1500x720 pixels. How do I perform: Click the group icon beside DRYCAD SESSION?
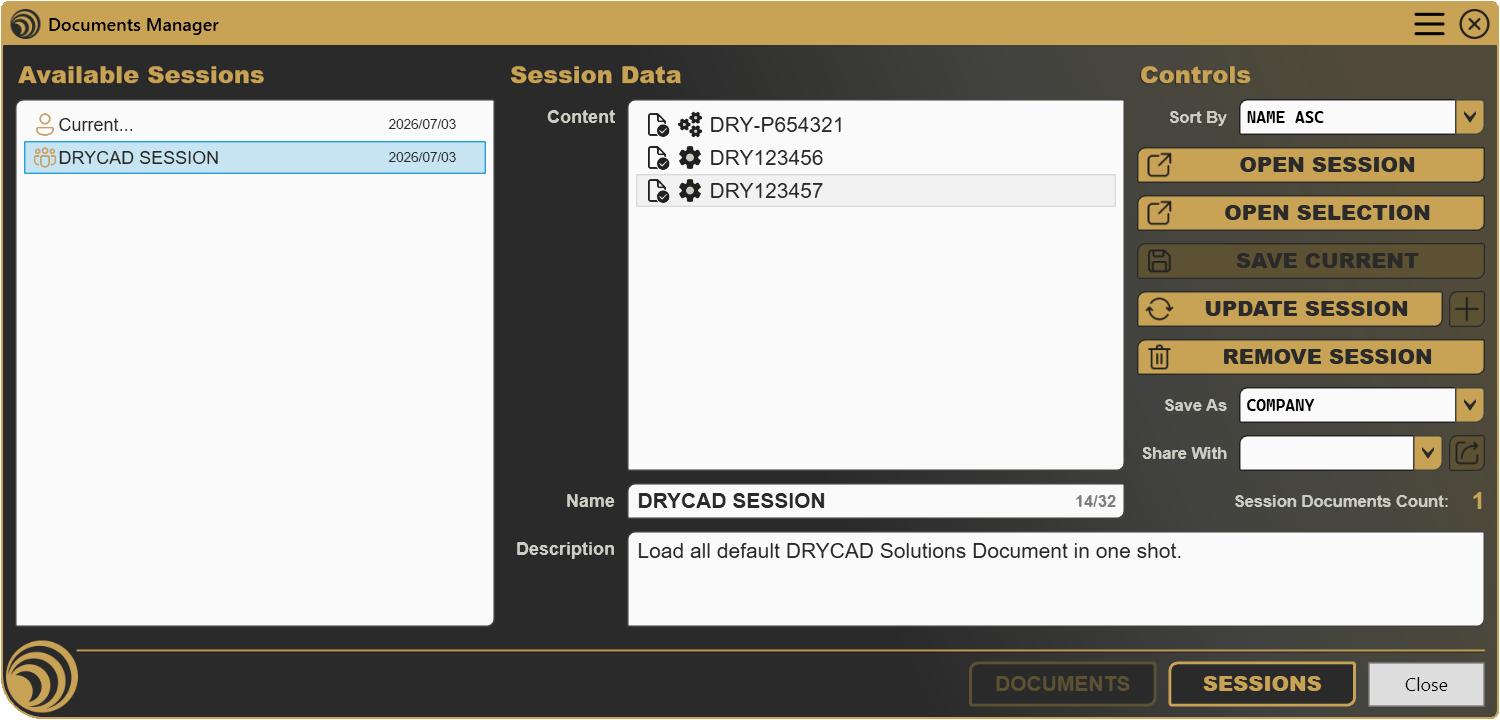[x=44, y=157]
